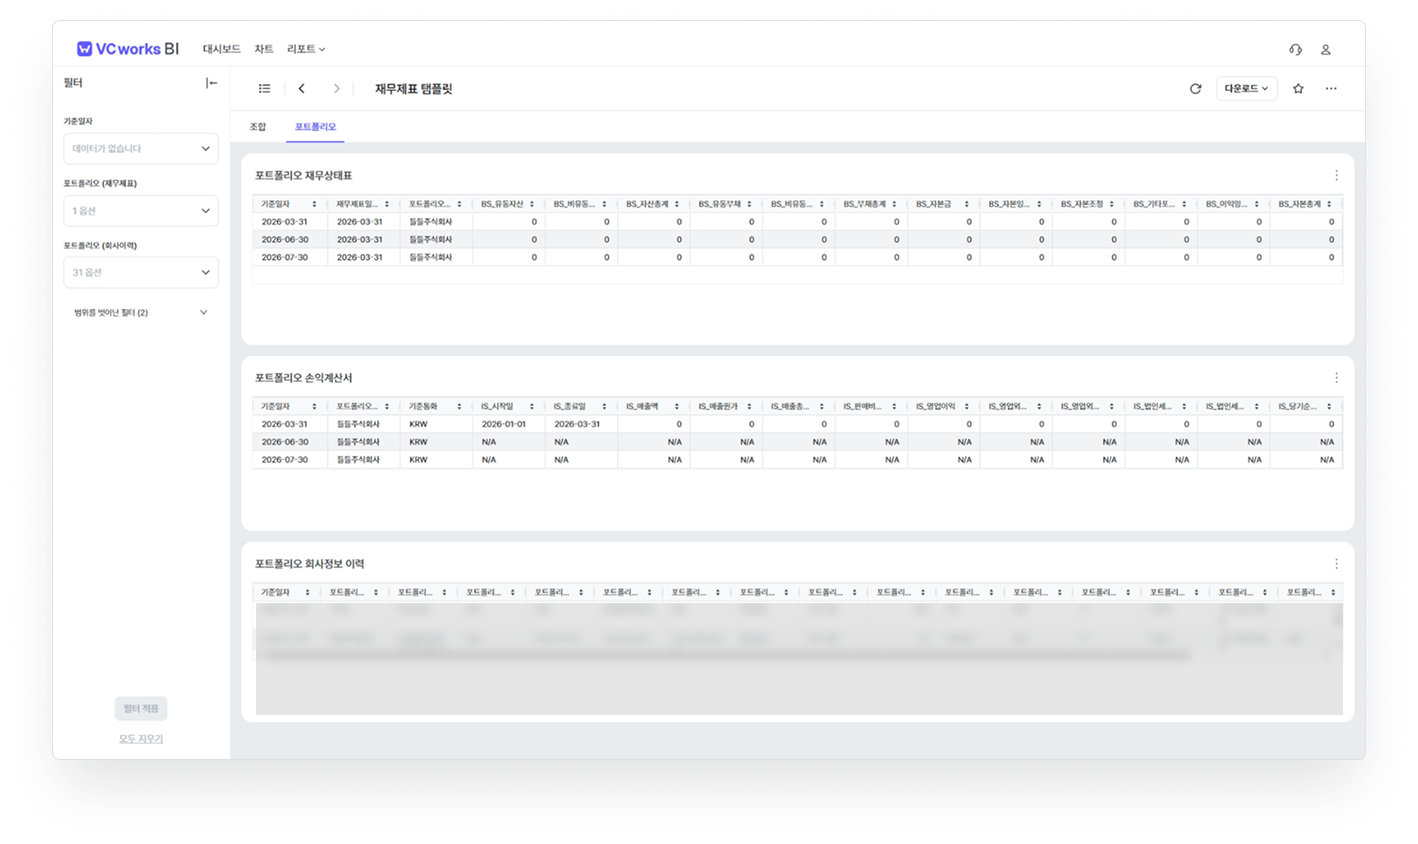Click the VCworks BI logo
The image size is (1418, 844).
(128, 49)
